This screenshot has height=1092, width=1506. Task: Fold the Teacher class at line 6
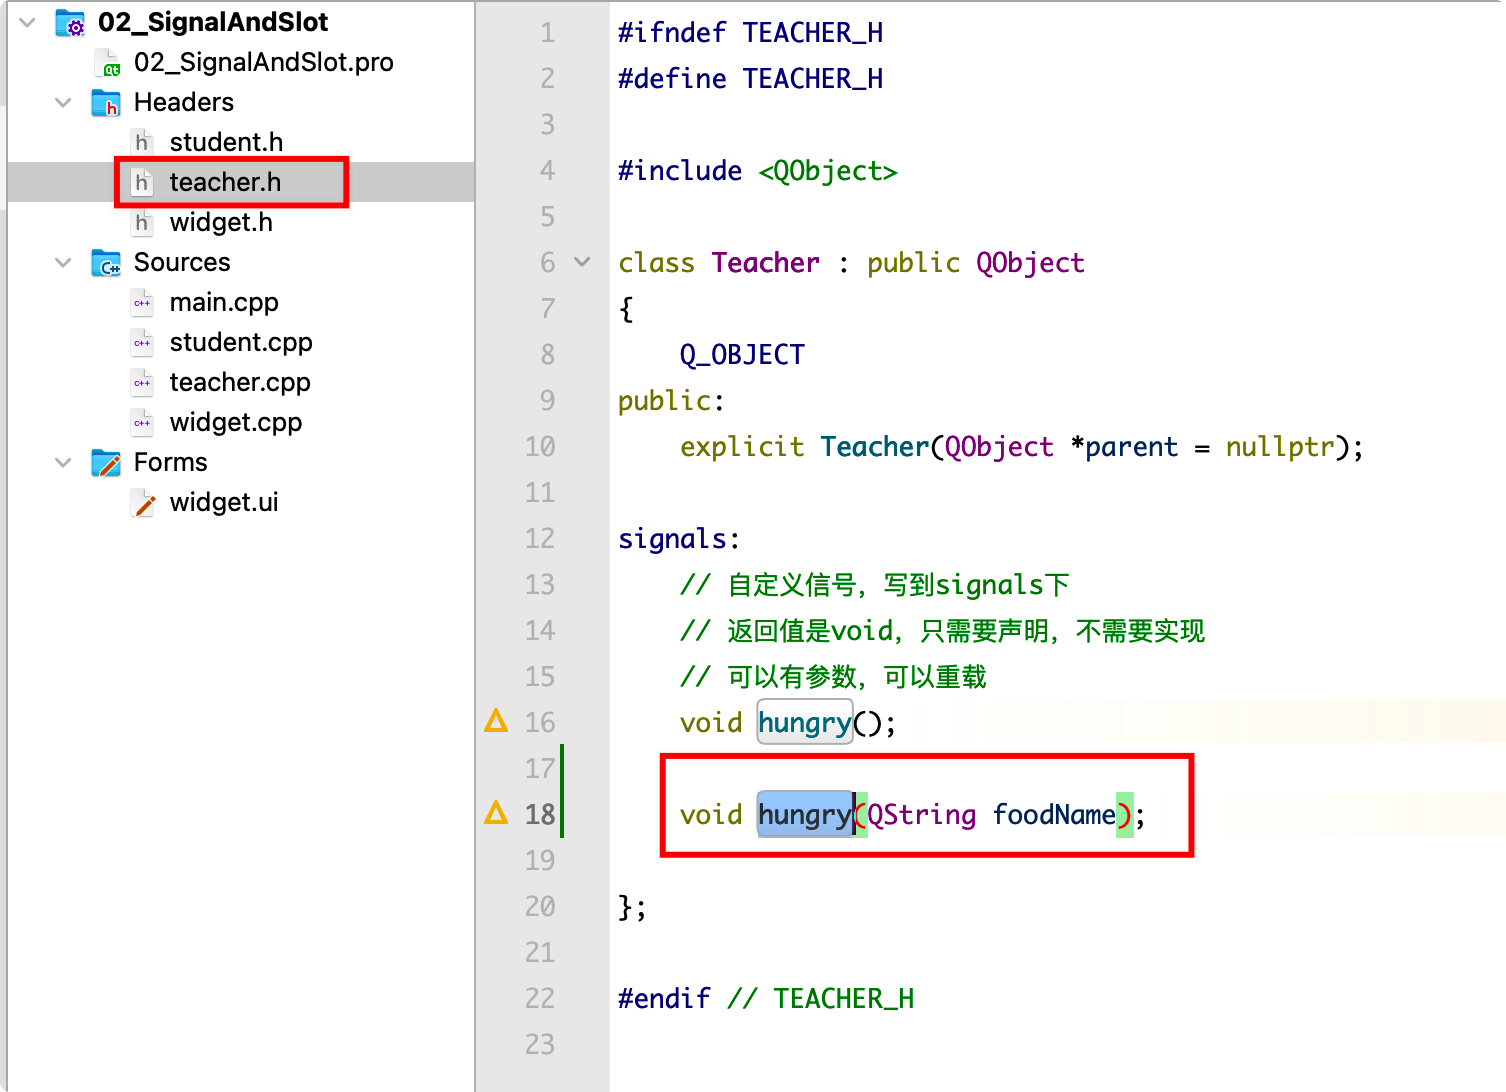click(581, 262)
